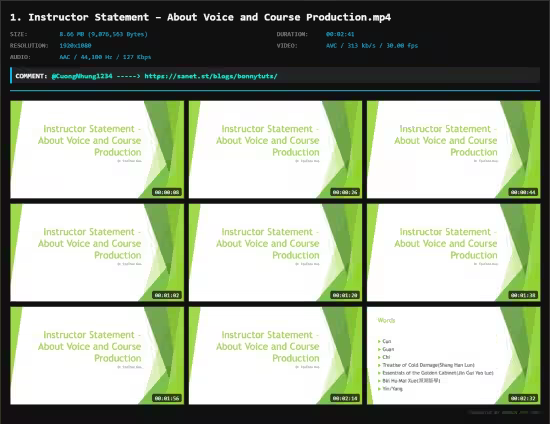
Task: Select the thumbnail timestamped 00:02:14
Action: click(275, 356)
